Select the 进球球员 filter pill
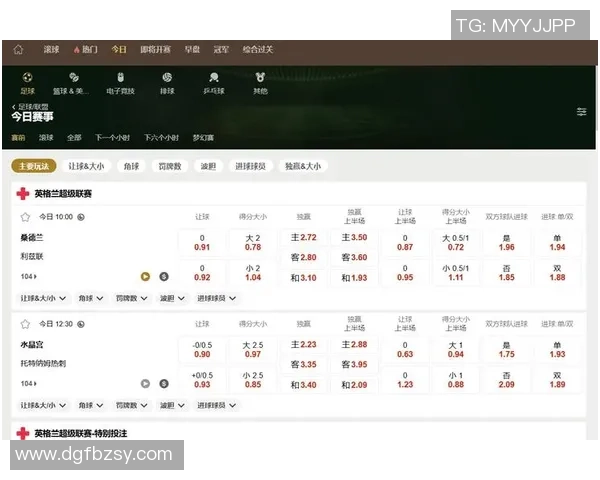Image resolution: width=600 pixels, height=480 pixels. click(x=250, y=166)
